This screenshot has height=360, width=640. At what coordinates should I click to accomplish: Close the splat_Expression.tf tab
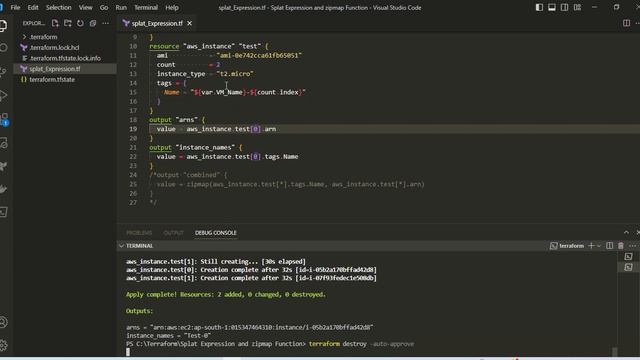189,23
